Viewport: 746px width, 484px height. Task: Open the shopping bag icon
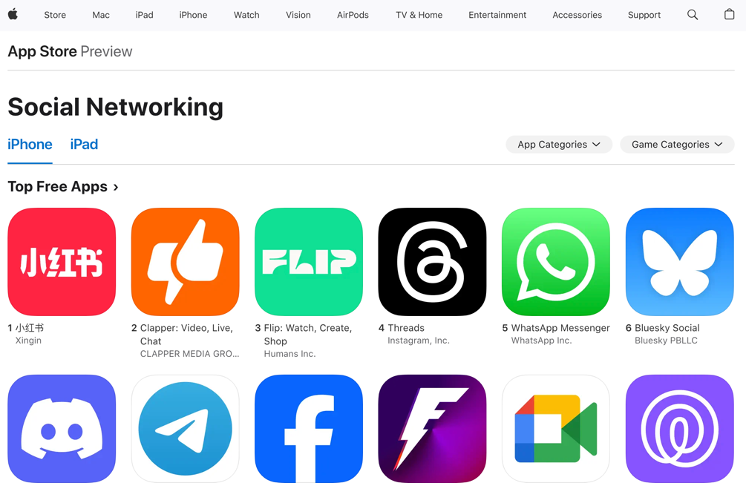click(x=729, y=14)
